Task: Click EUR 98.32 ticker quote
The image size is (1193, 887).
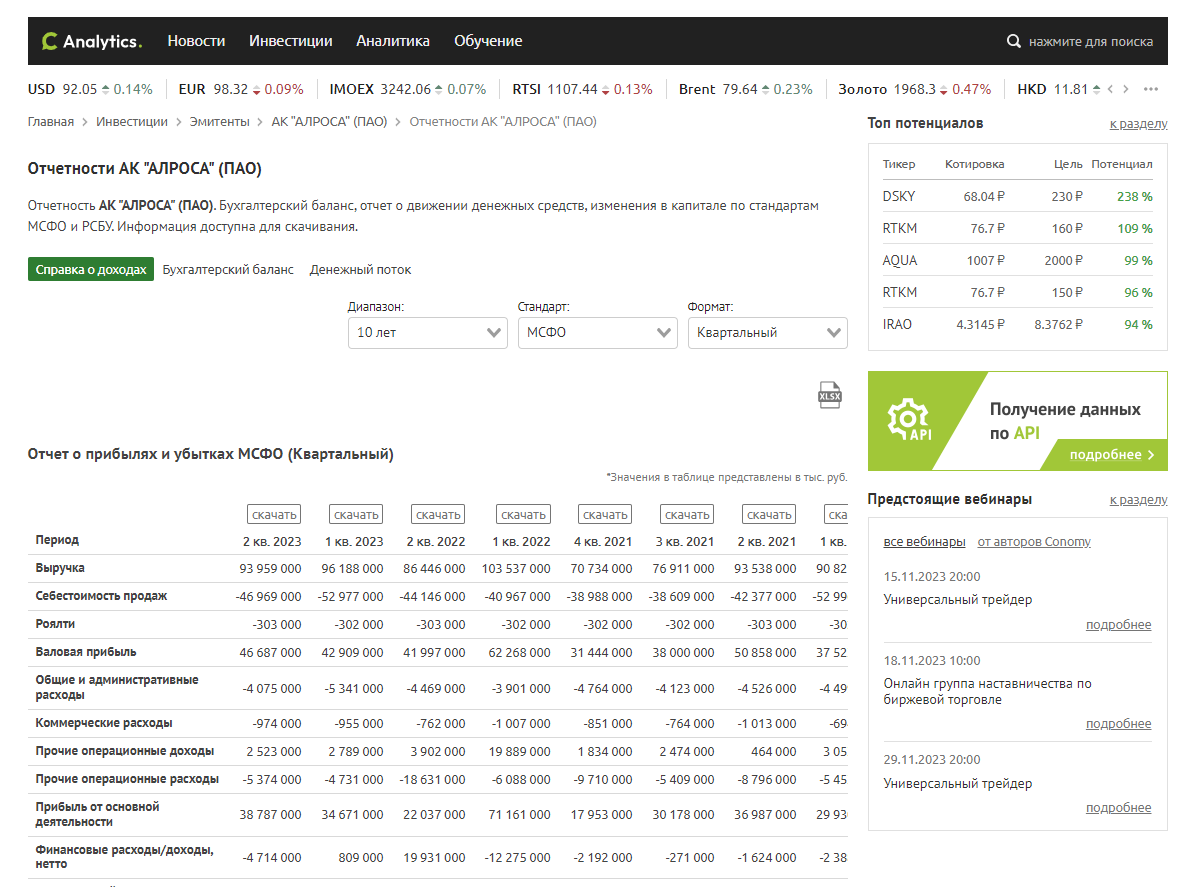Action: [241, 89]
